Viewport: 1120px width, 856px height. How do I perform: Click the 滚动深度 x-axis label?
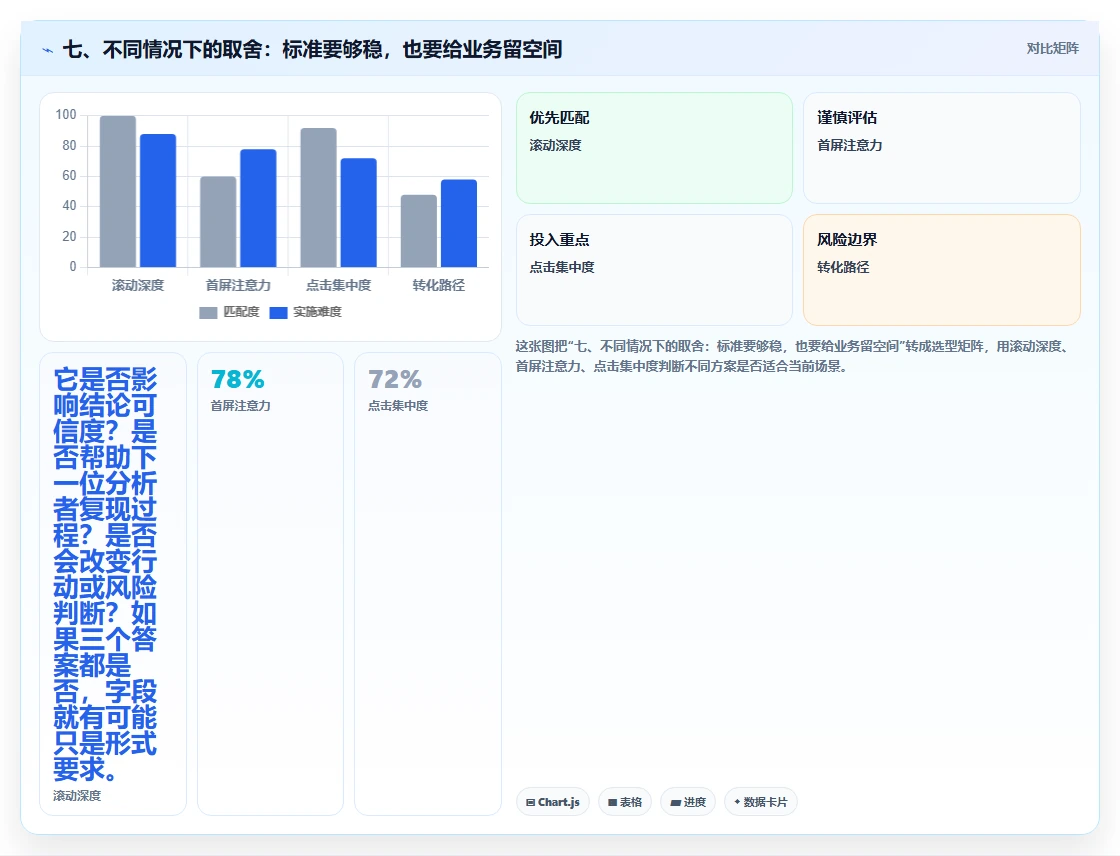point(138,286)
